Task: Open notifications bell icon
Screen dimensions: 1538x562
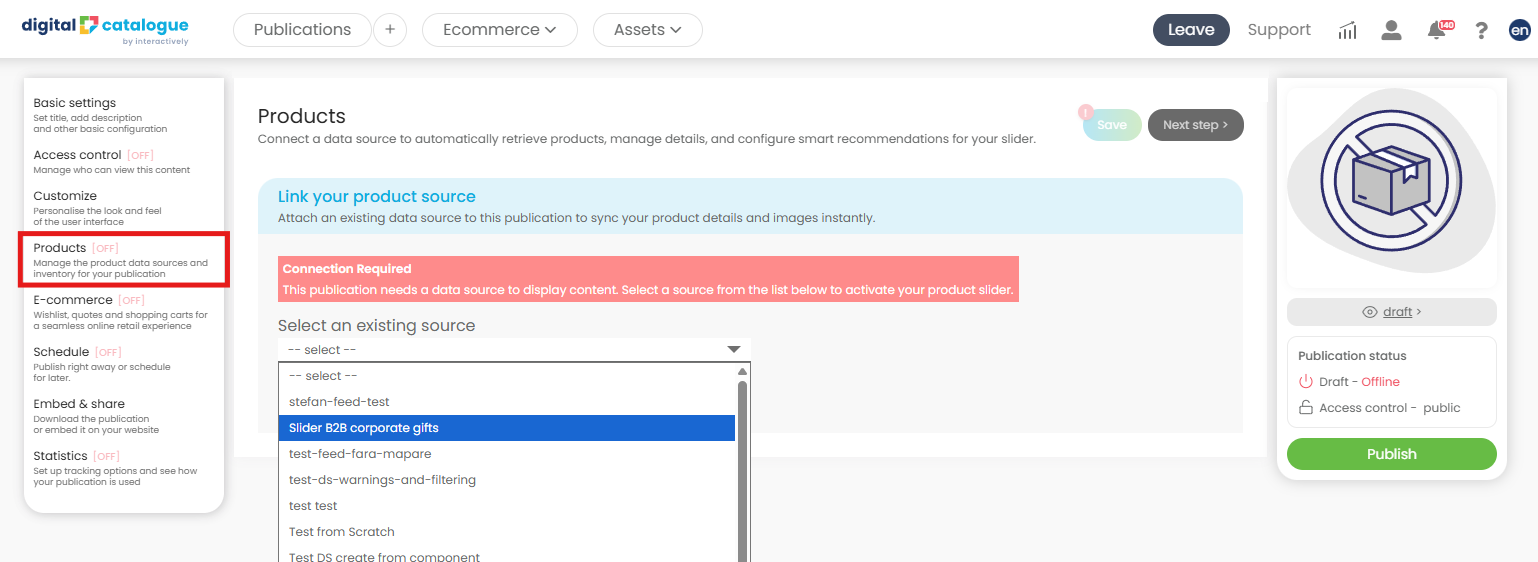Action: tap(1437, 30)
